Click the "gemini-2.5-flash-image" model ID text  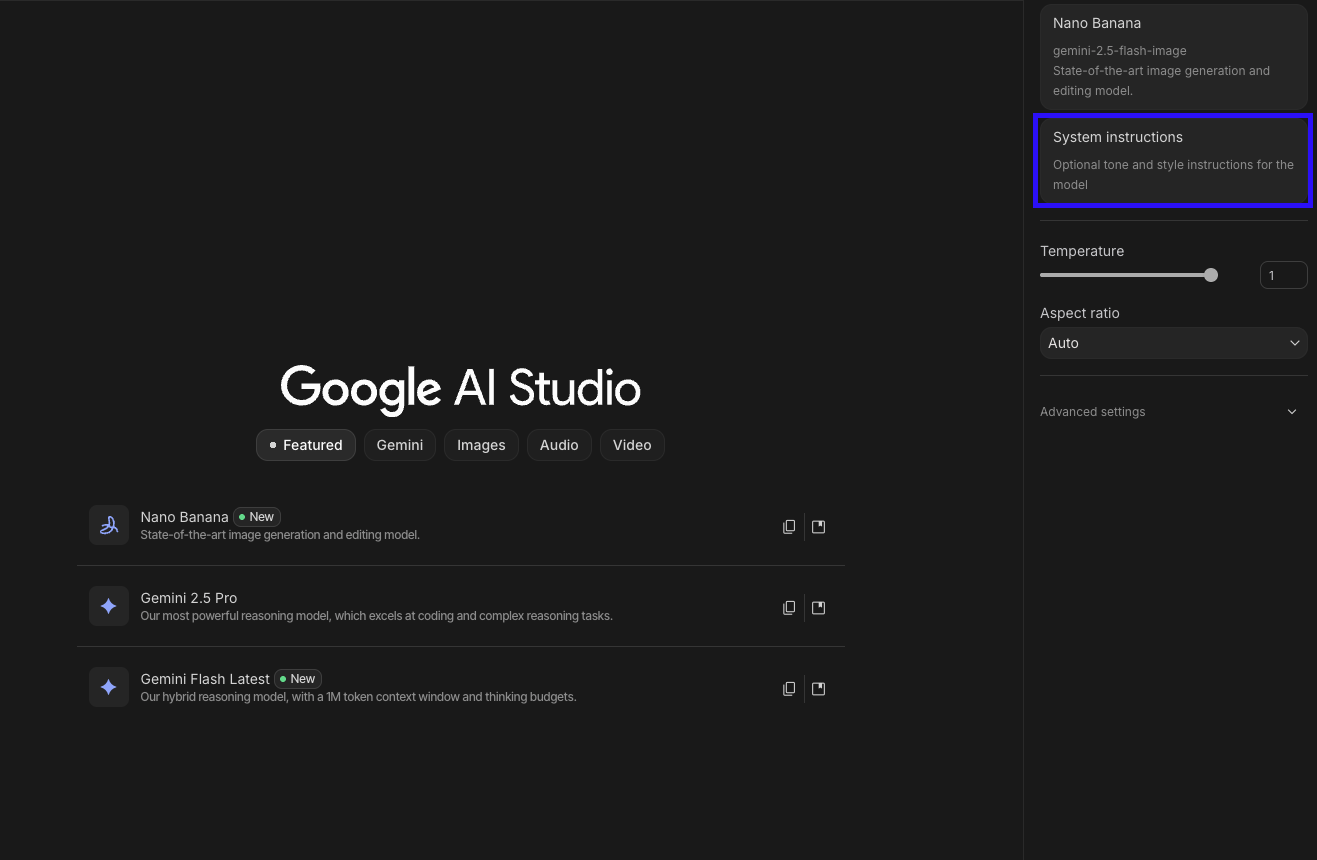pyautogui.click(x=1119, y=51)
